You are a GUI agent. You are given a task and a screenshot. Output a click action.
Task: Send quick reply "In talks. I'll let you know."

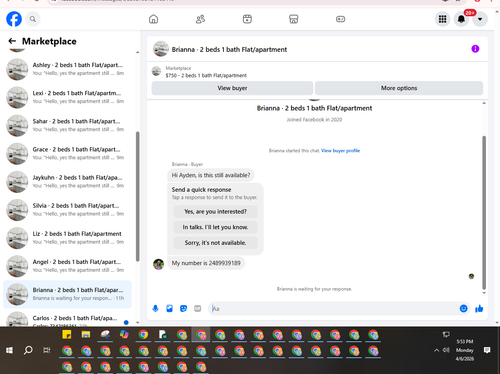click(x=215, y=227)
